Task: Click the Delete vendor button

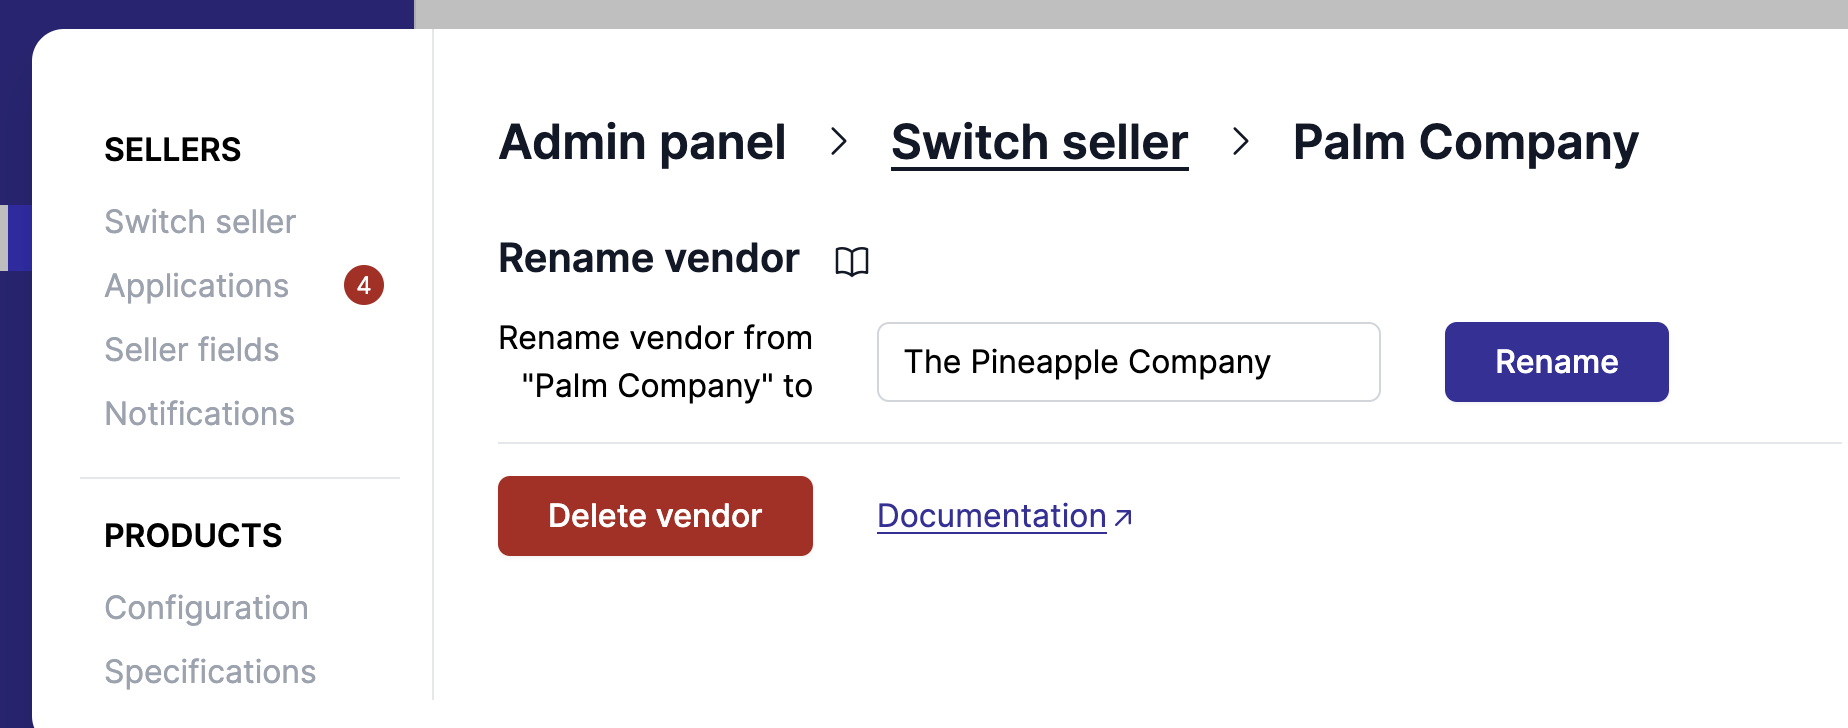Action: pyautogui.click(x=655, y=516)
